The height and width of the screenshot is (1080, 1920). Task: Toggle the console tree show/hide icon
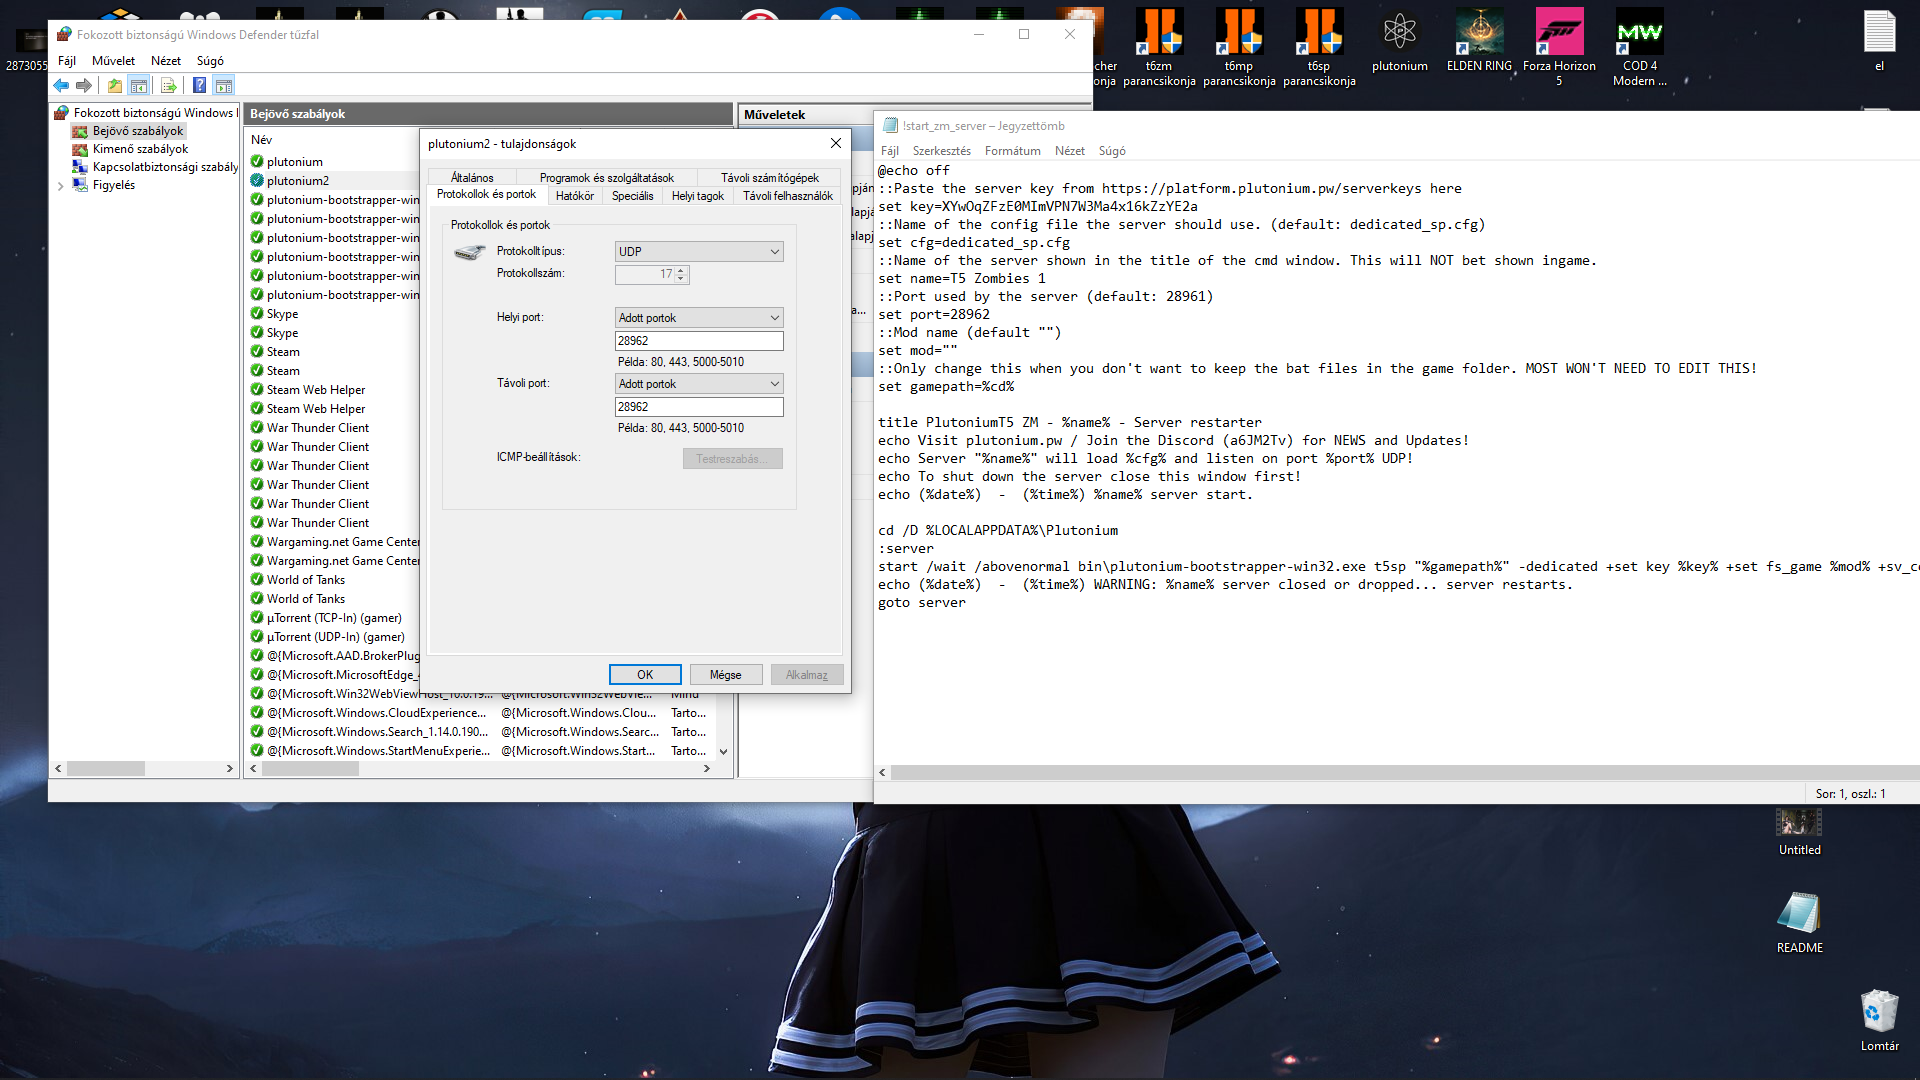click(139, 86)
